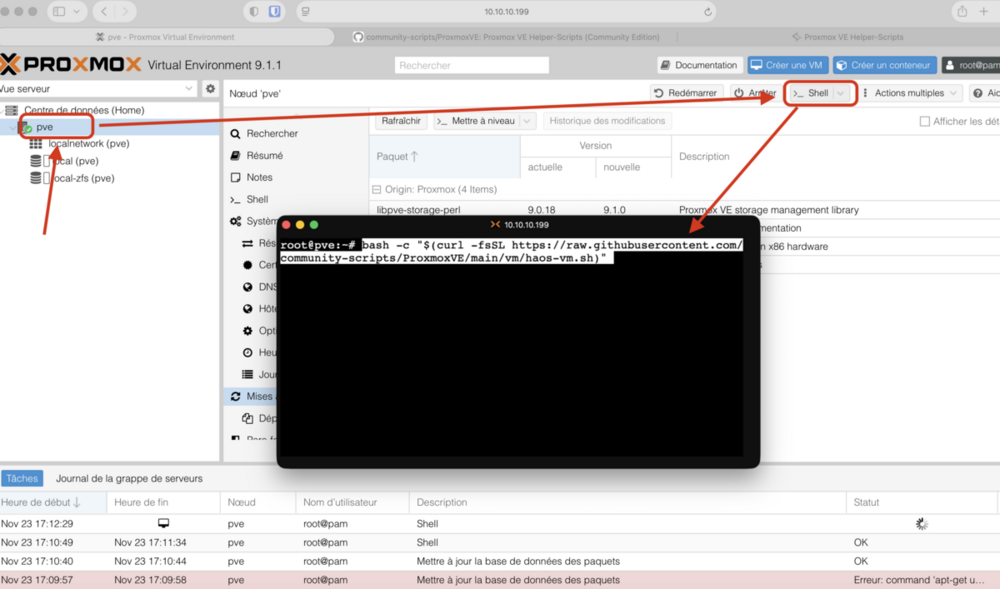The width and height of the screenshot is (1000, 589).
Task: Click the Safari address bar showing 10.10.10.199
Action: pos(506,11)
